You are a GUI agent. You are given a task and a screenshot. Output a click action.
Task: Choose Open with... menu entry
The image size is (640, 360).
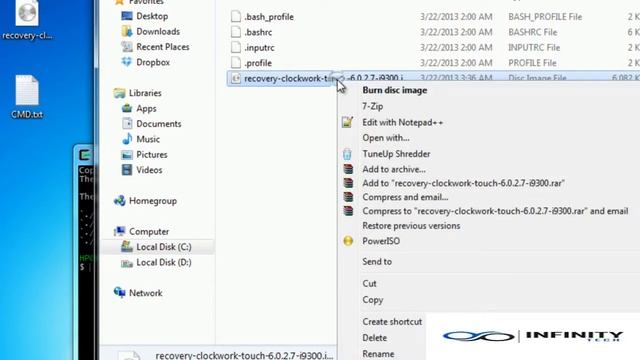[386, 138]
